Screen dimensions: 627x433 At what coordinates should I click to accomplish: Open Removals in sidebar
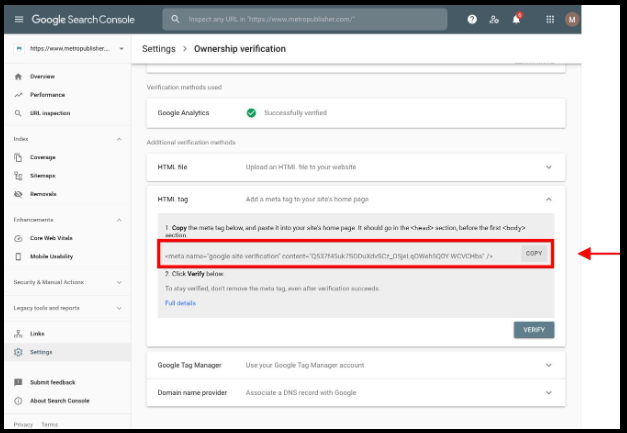43,194
